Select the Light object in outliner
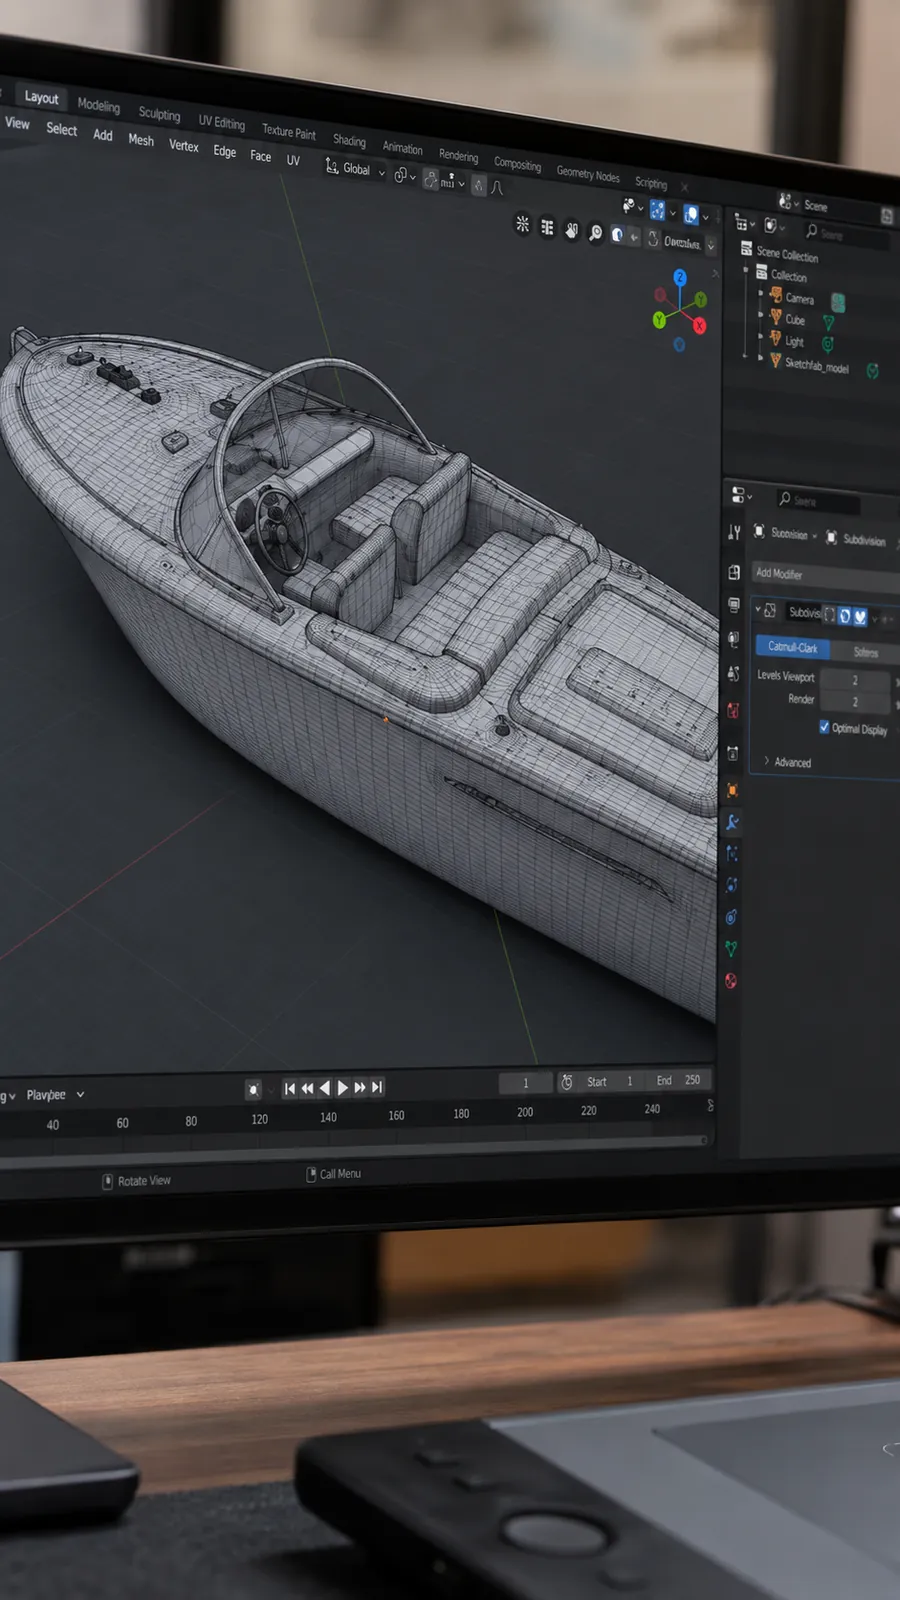This screenshot has height=1600, width=900. tap(794, 342)
